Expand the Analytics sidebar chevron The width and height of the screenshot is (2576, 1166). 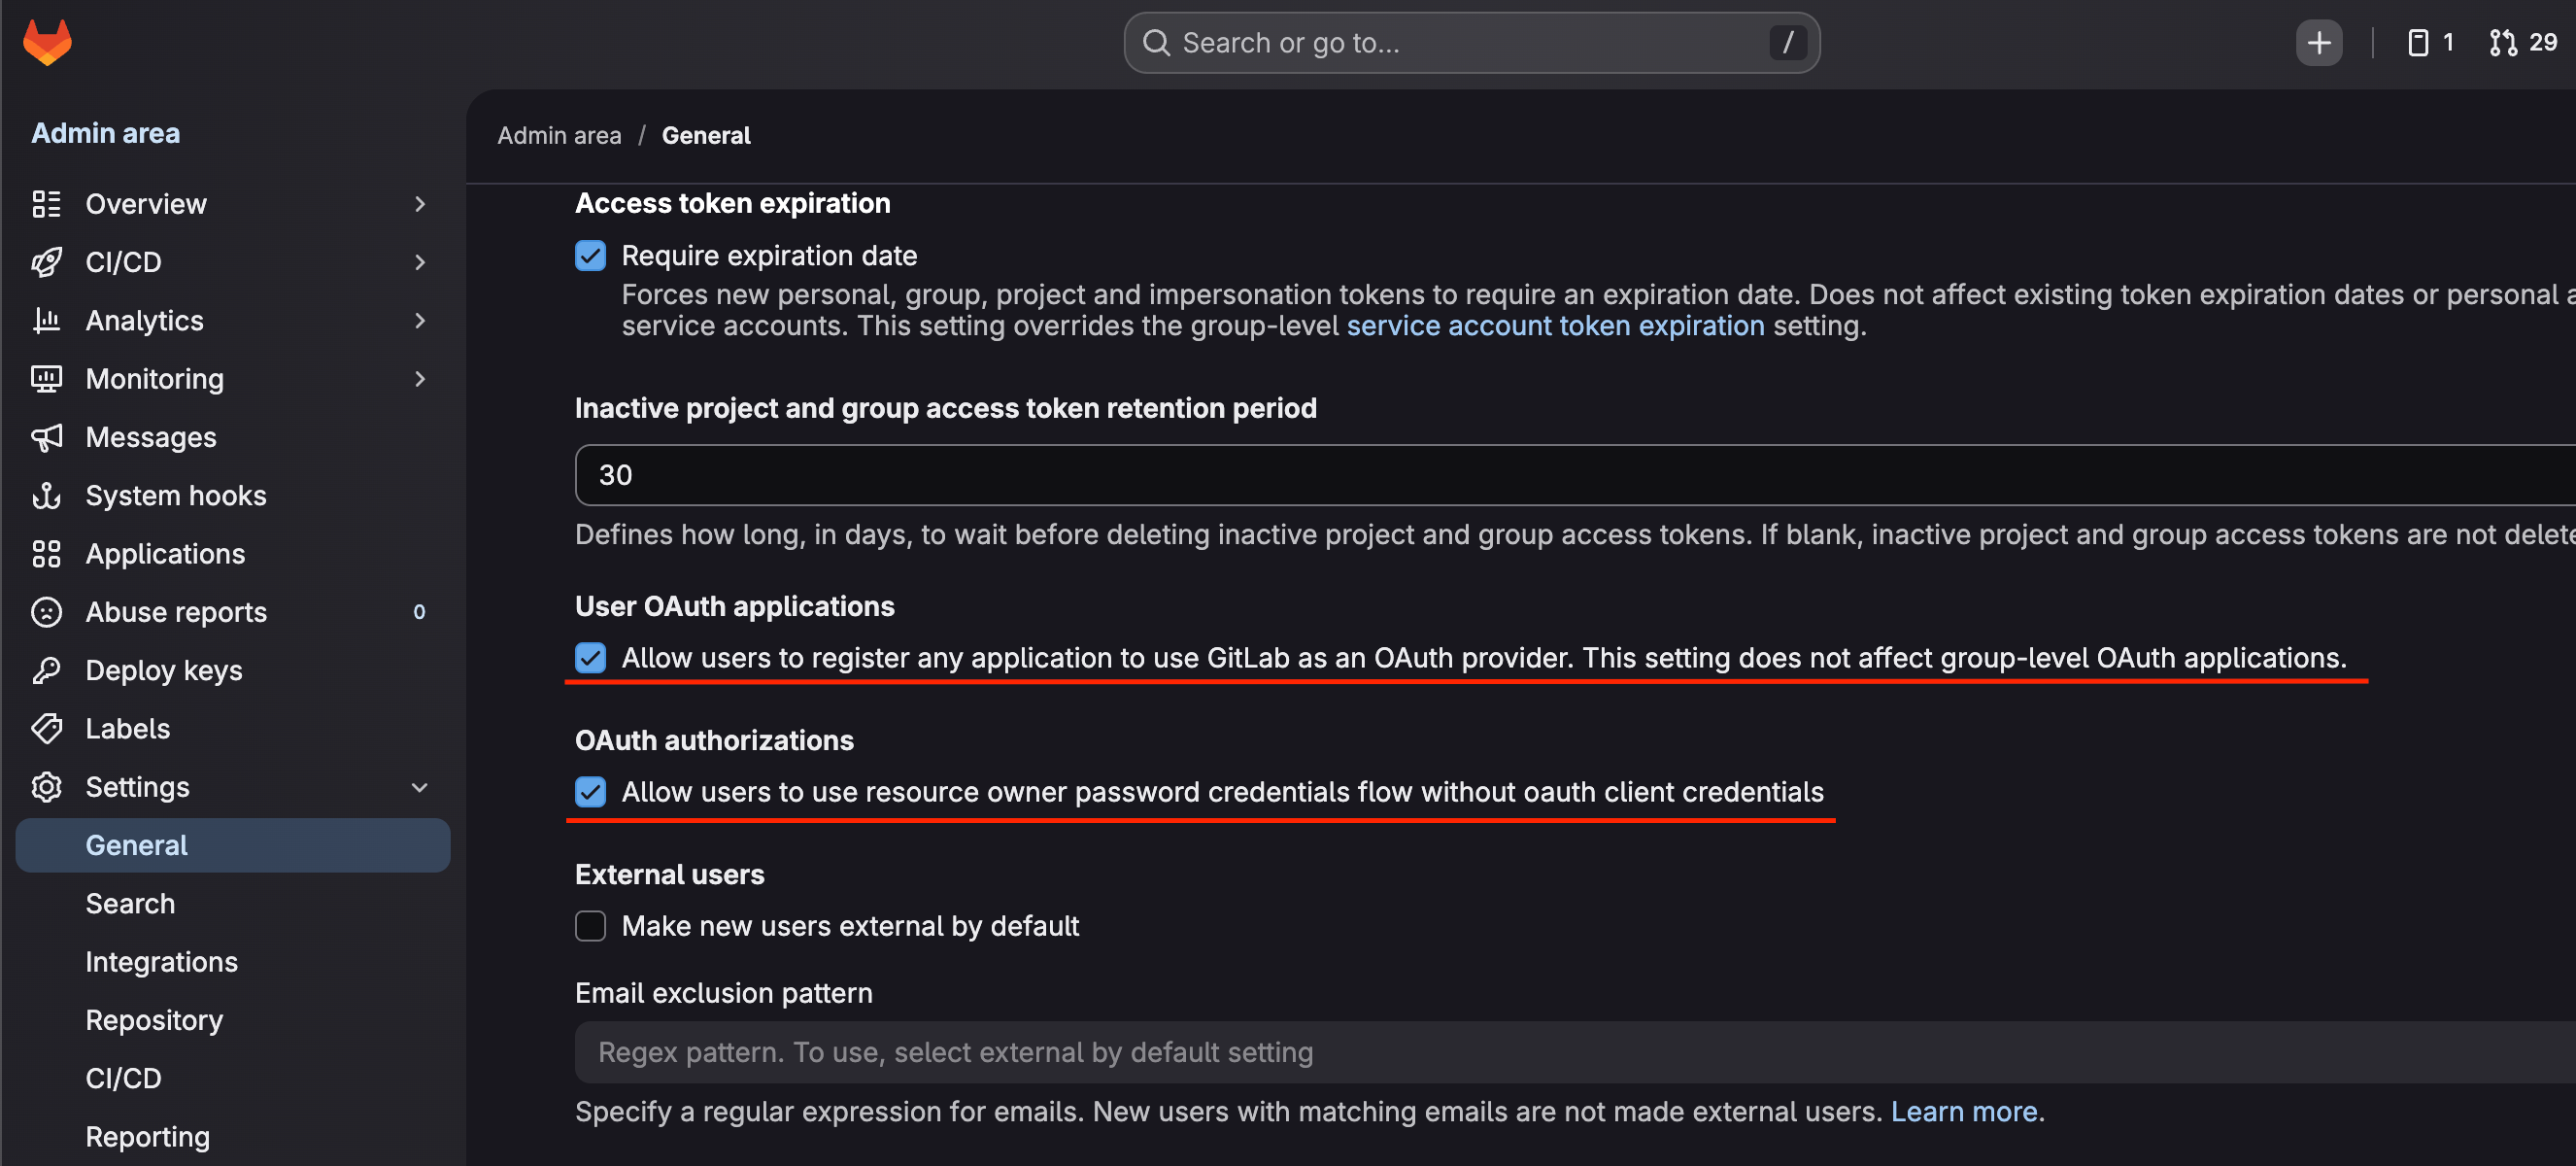pos(420,321)
